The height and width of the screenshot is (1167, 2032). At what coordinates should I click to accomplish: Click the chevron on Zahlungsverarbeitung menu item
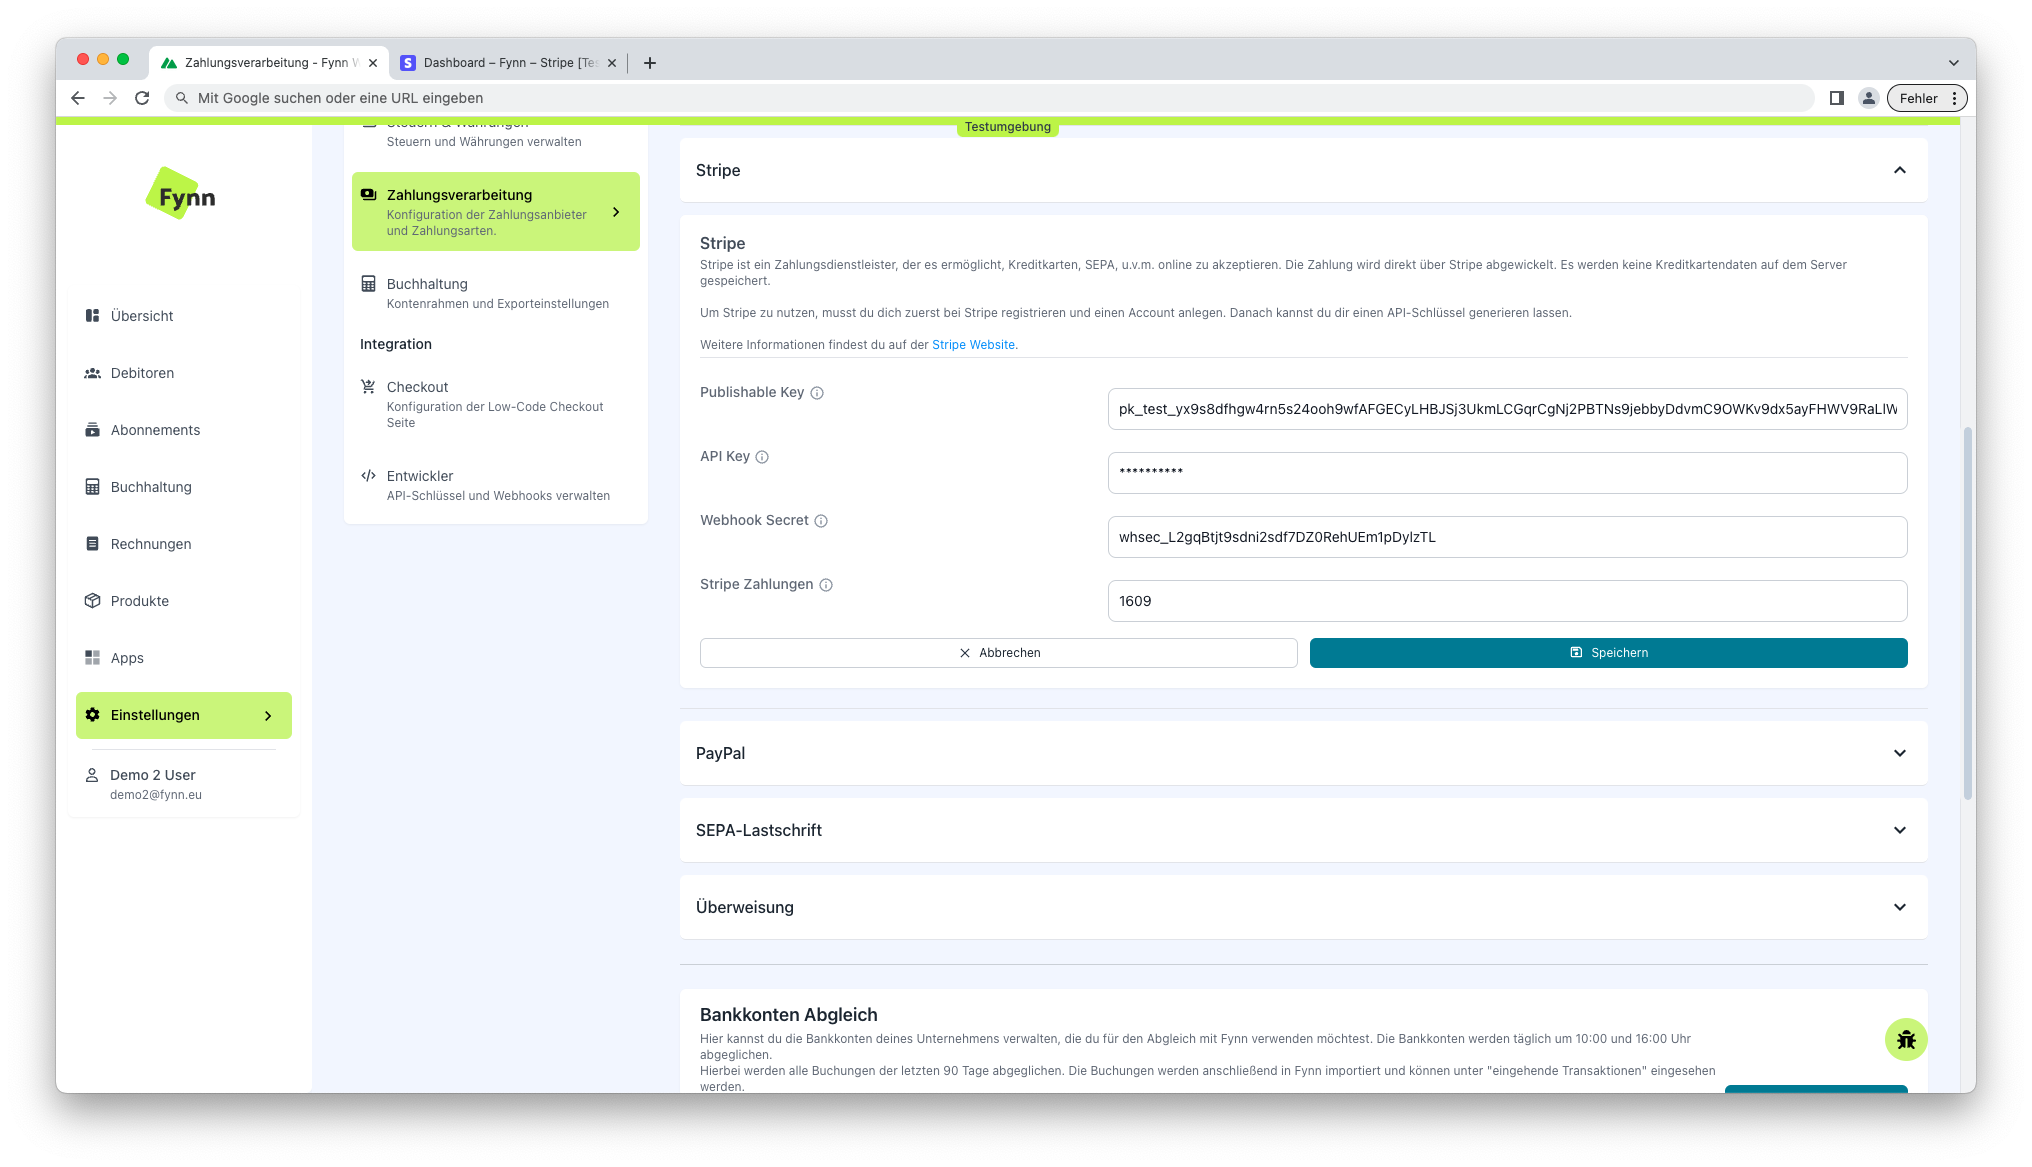(616, 212)
